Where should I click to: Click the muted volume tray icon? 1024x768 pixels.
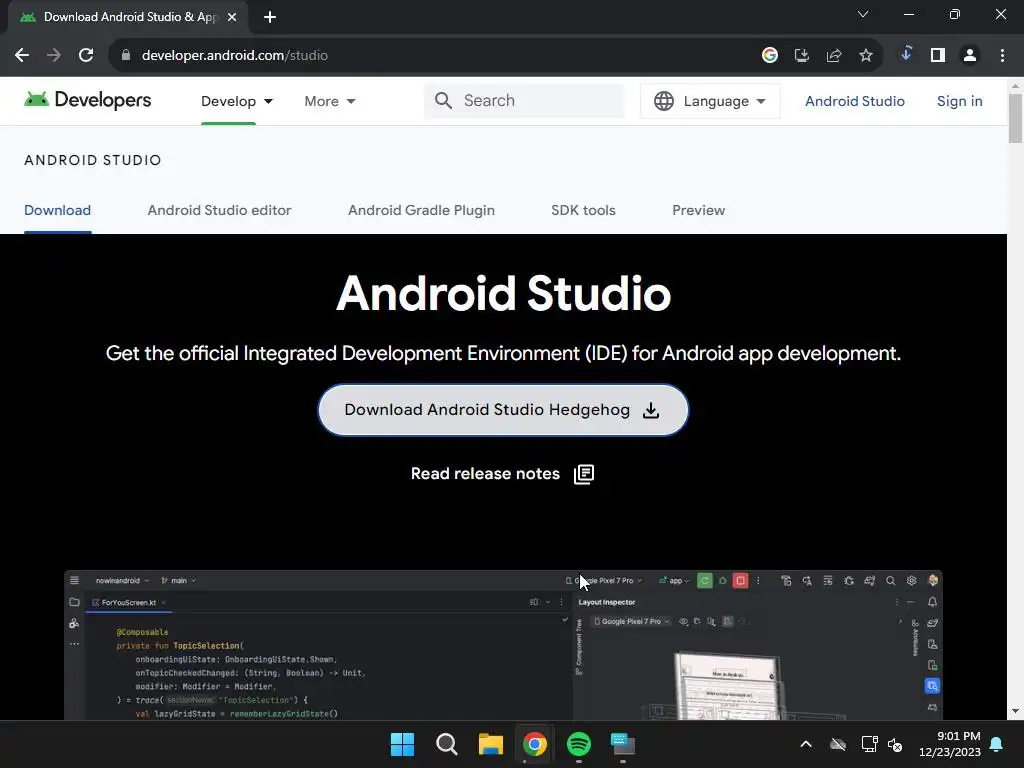point(895,744)
